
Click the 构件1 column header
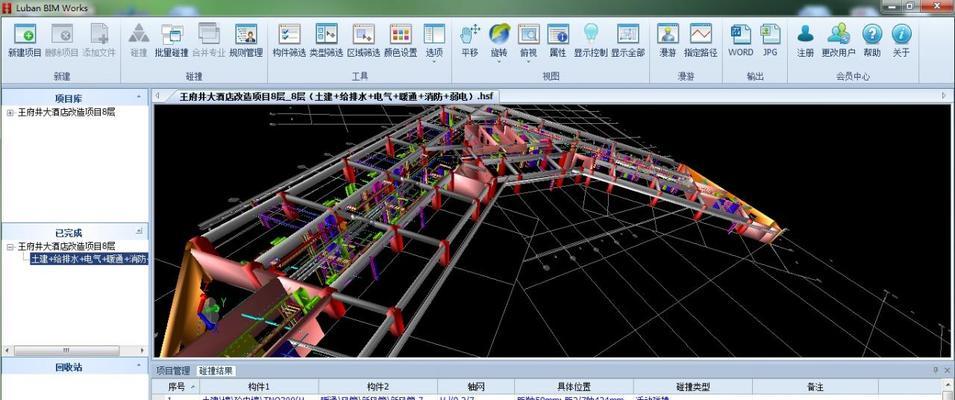tap(259, 387)
